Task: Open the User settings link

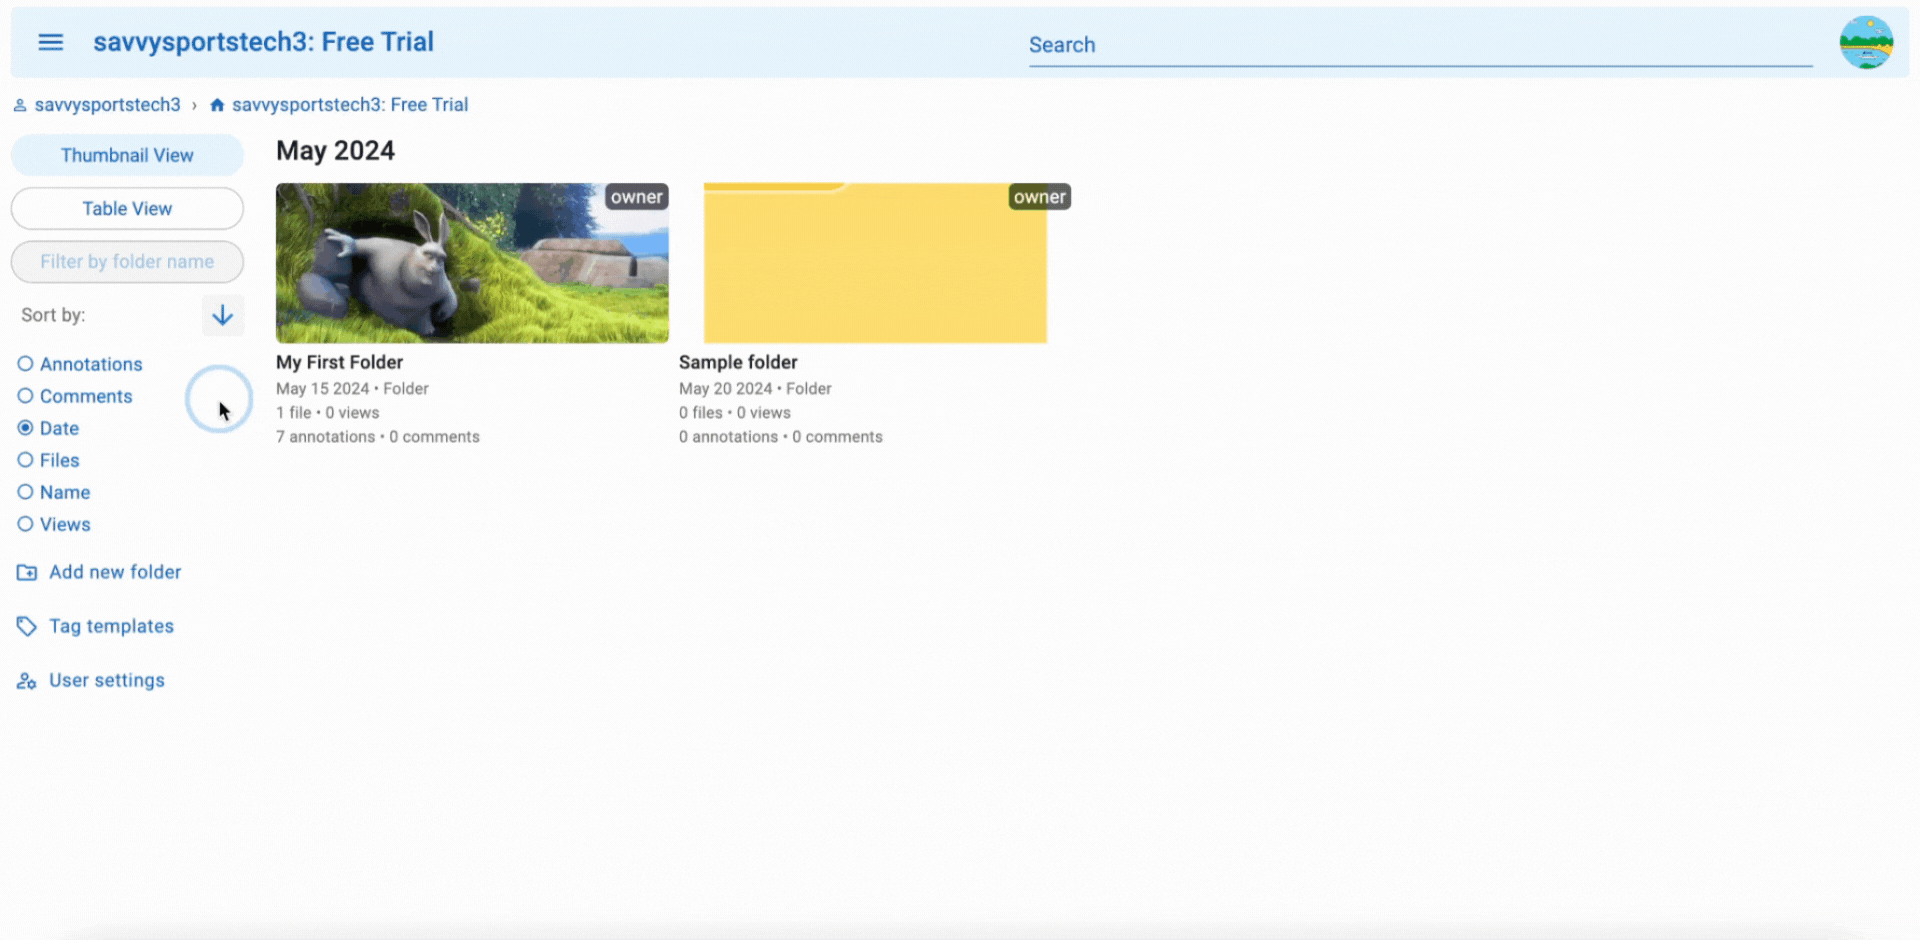Action: [x=107, y=680]
